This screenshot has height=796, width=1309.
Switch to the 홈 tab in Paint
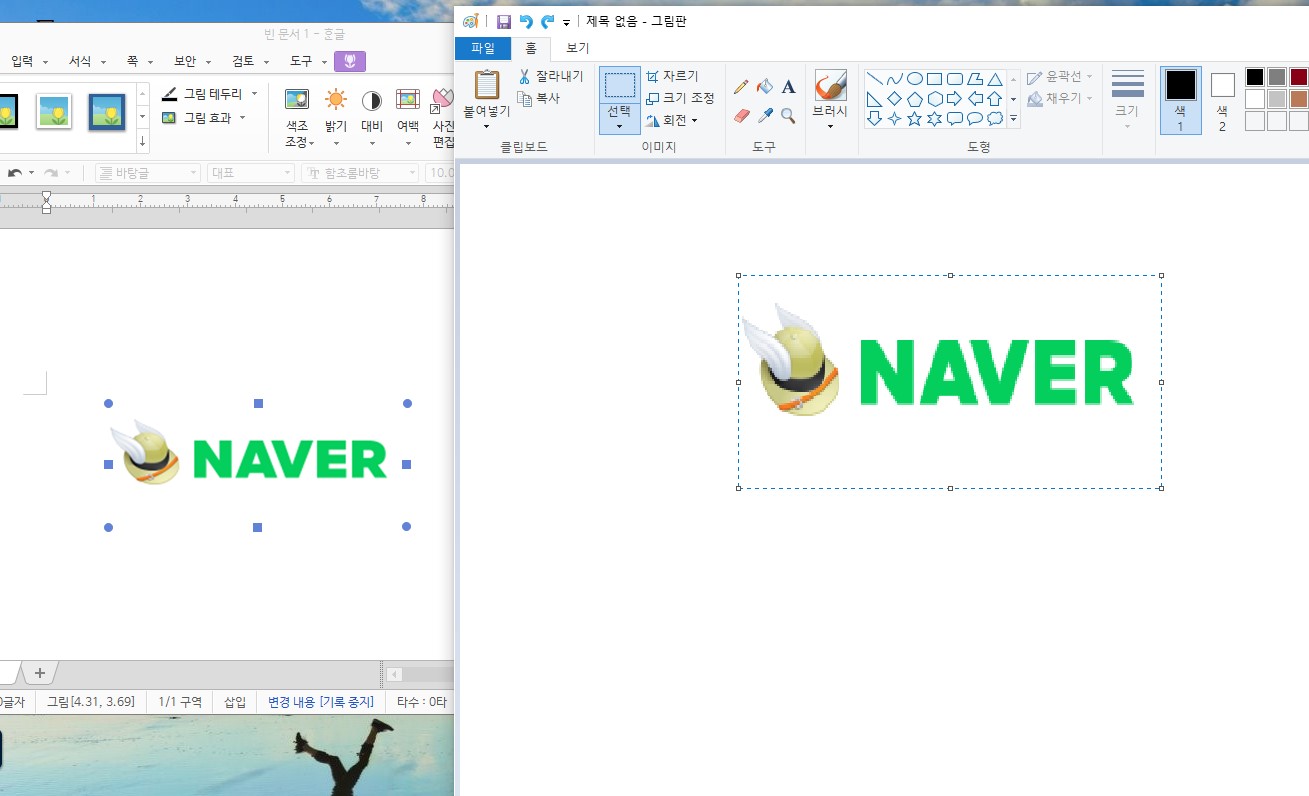coord(531,48)
